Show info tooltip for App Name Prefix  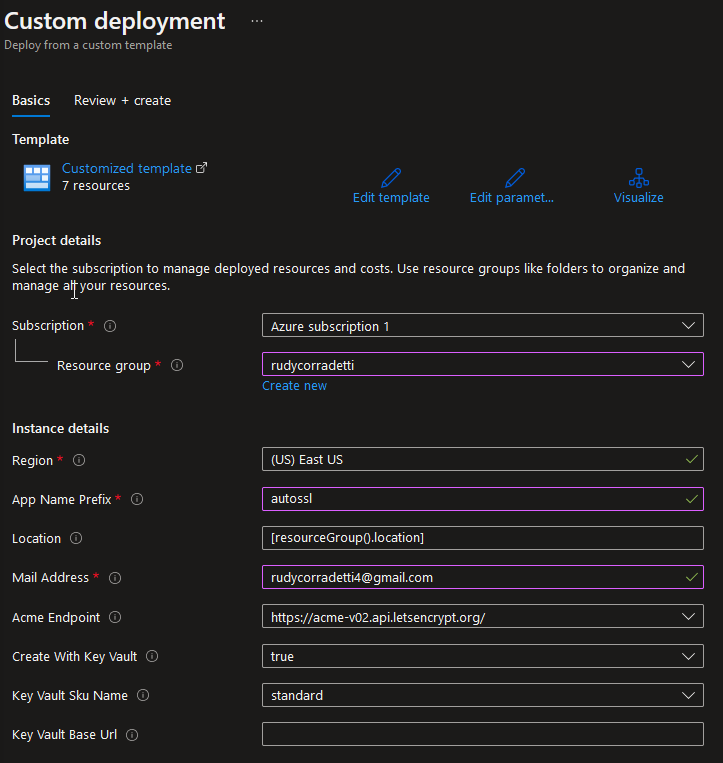click(137, 499)
